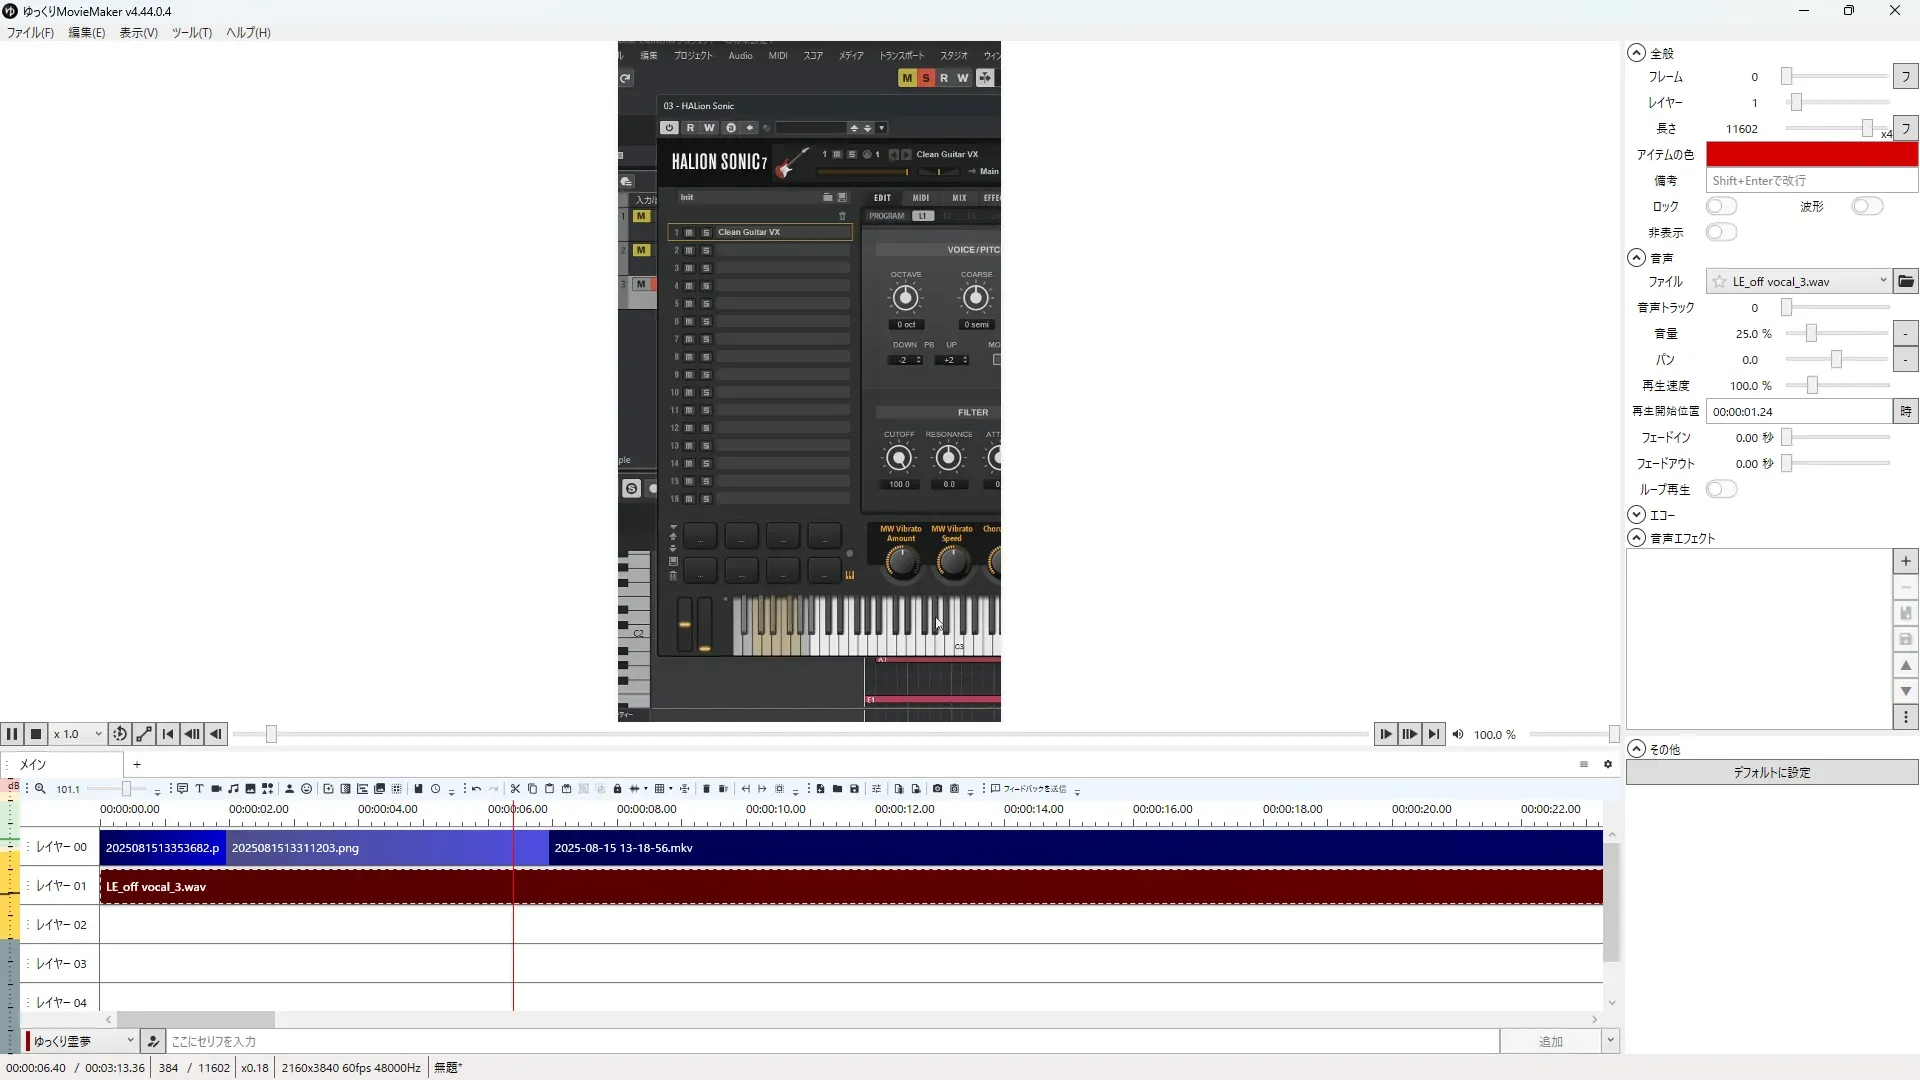Screen dimensions: 1920x1080
Task: Add an audio item via the music note icon
Action: [233, 789]
